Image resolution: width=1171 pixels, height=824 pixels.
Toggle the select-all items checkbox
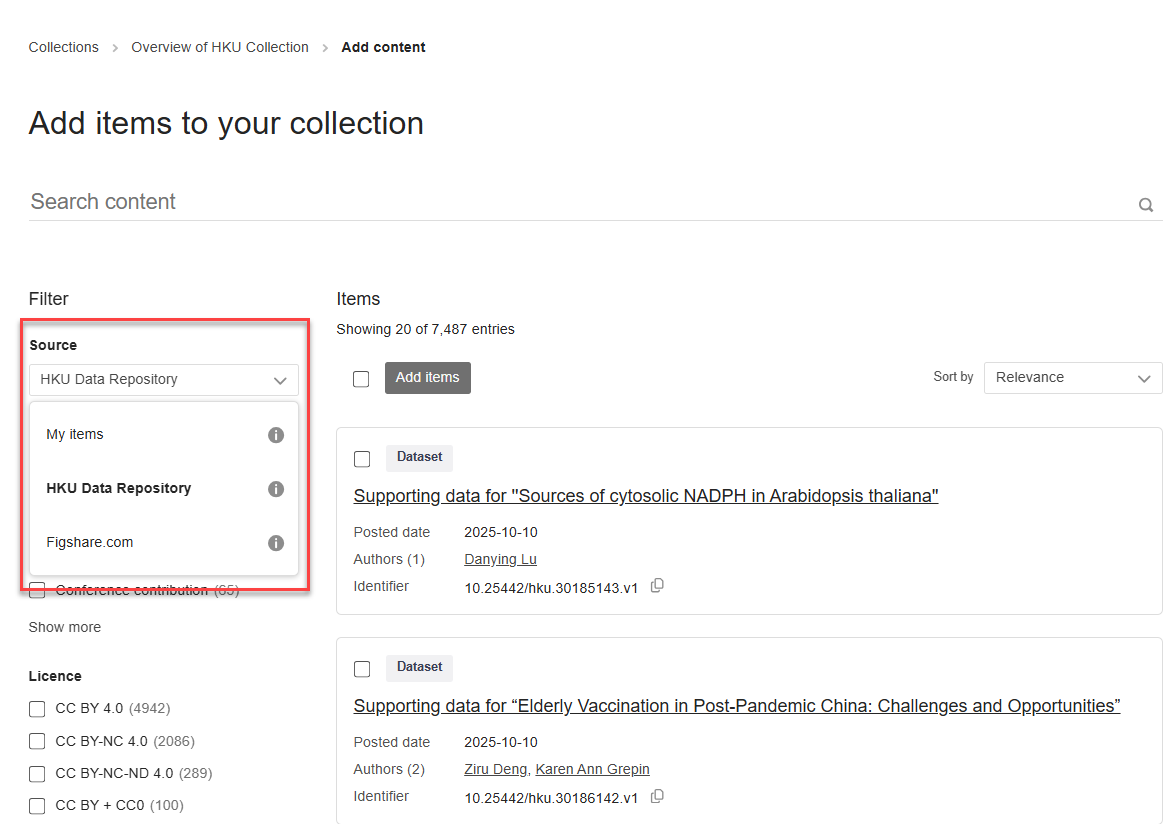coord(361,379)
